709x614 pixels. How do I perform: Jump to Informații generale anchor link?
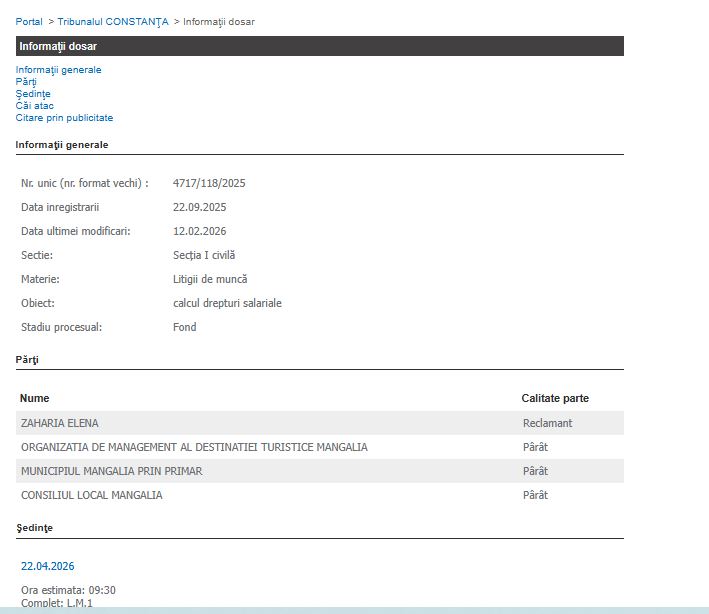(58, 70)
